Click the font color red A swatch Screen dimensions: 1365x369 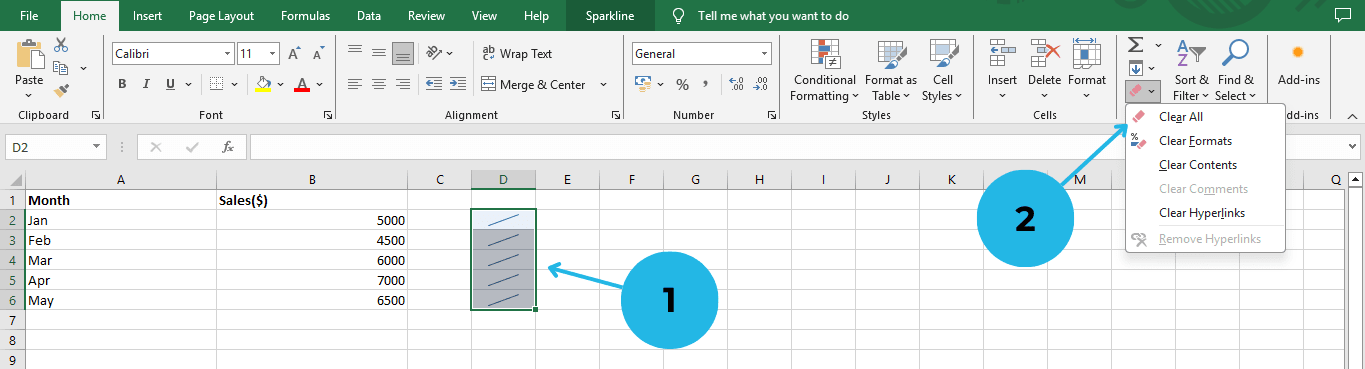point(302,84)
